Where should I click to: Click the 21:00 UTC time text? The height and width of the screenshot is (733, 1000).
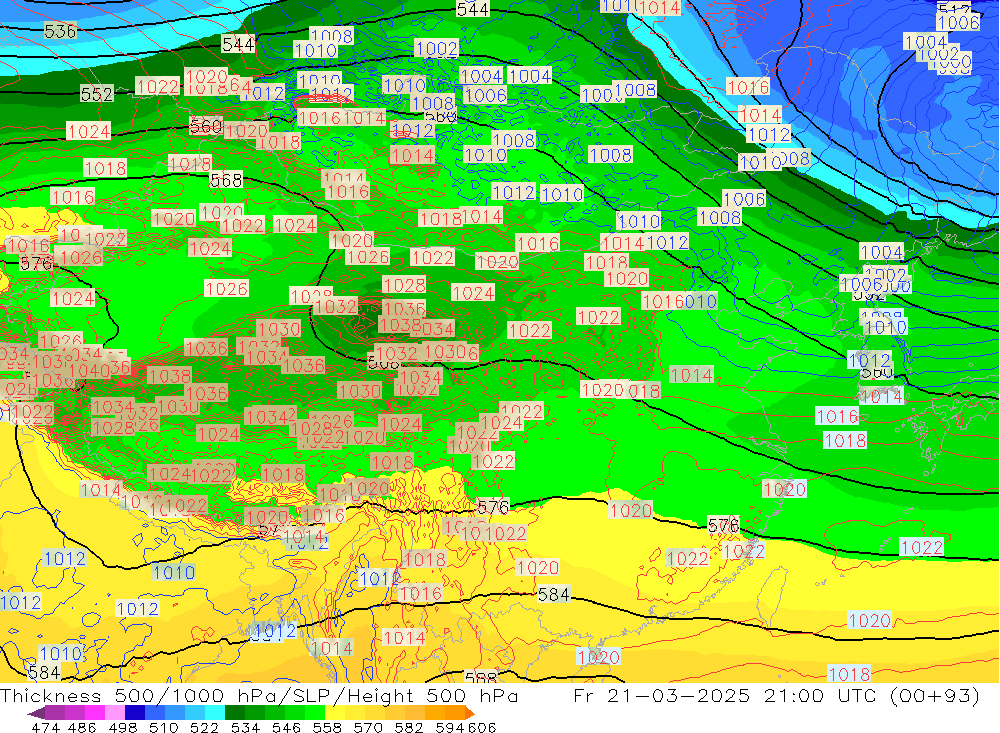pyautogui.click(x=822, y=695)
